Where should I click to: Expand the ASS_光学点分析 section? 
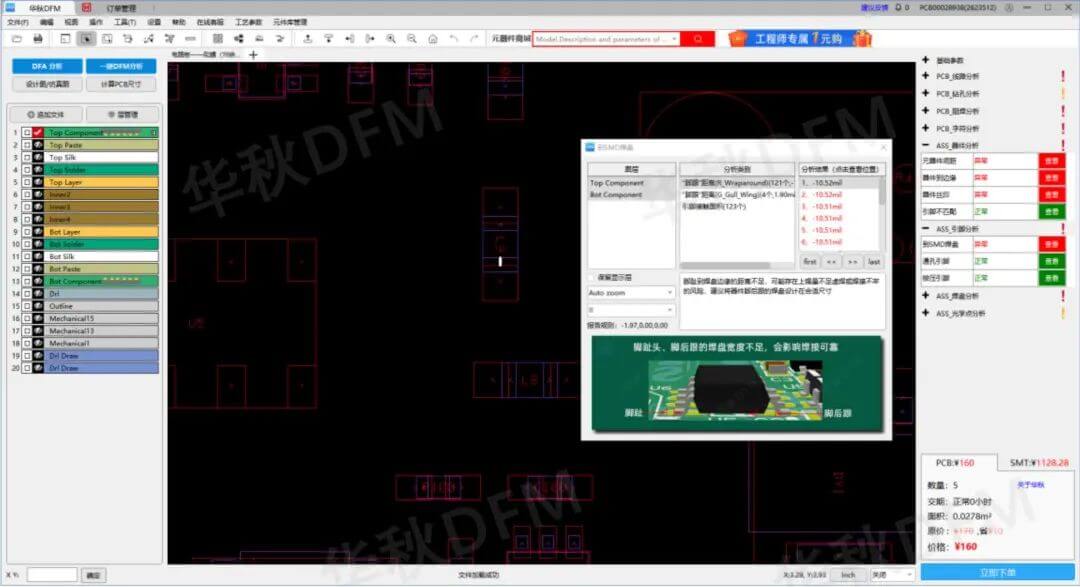click(x=925, y=313)
